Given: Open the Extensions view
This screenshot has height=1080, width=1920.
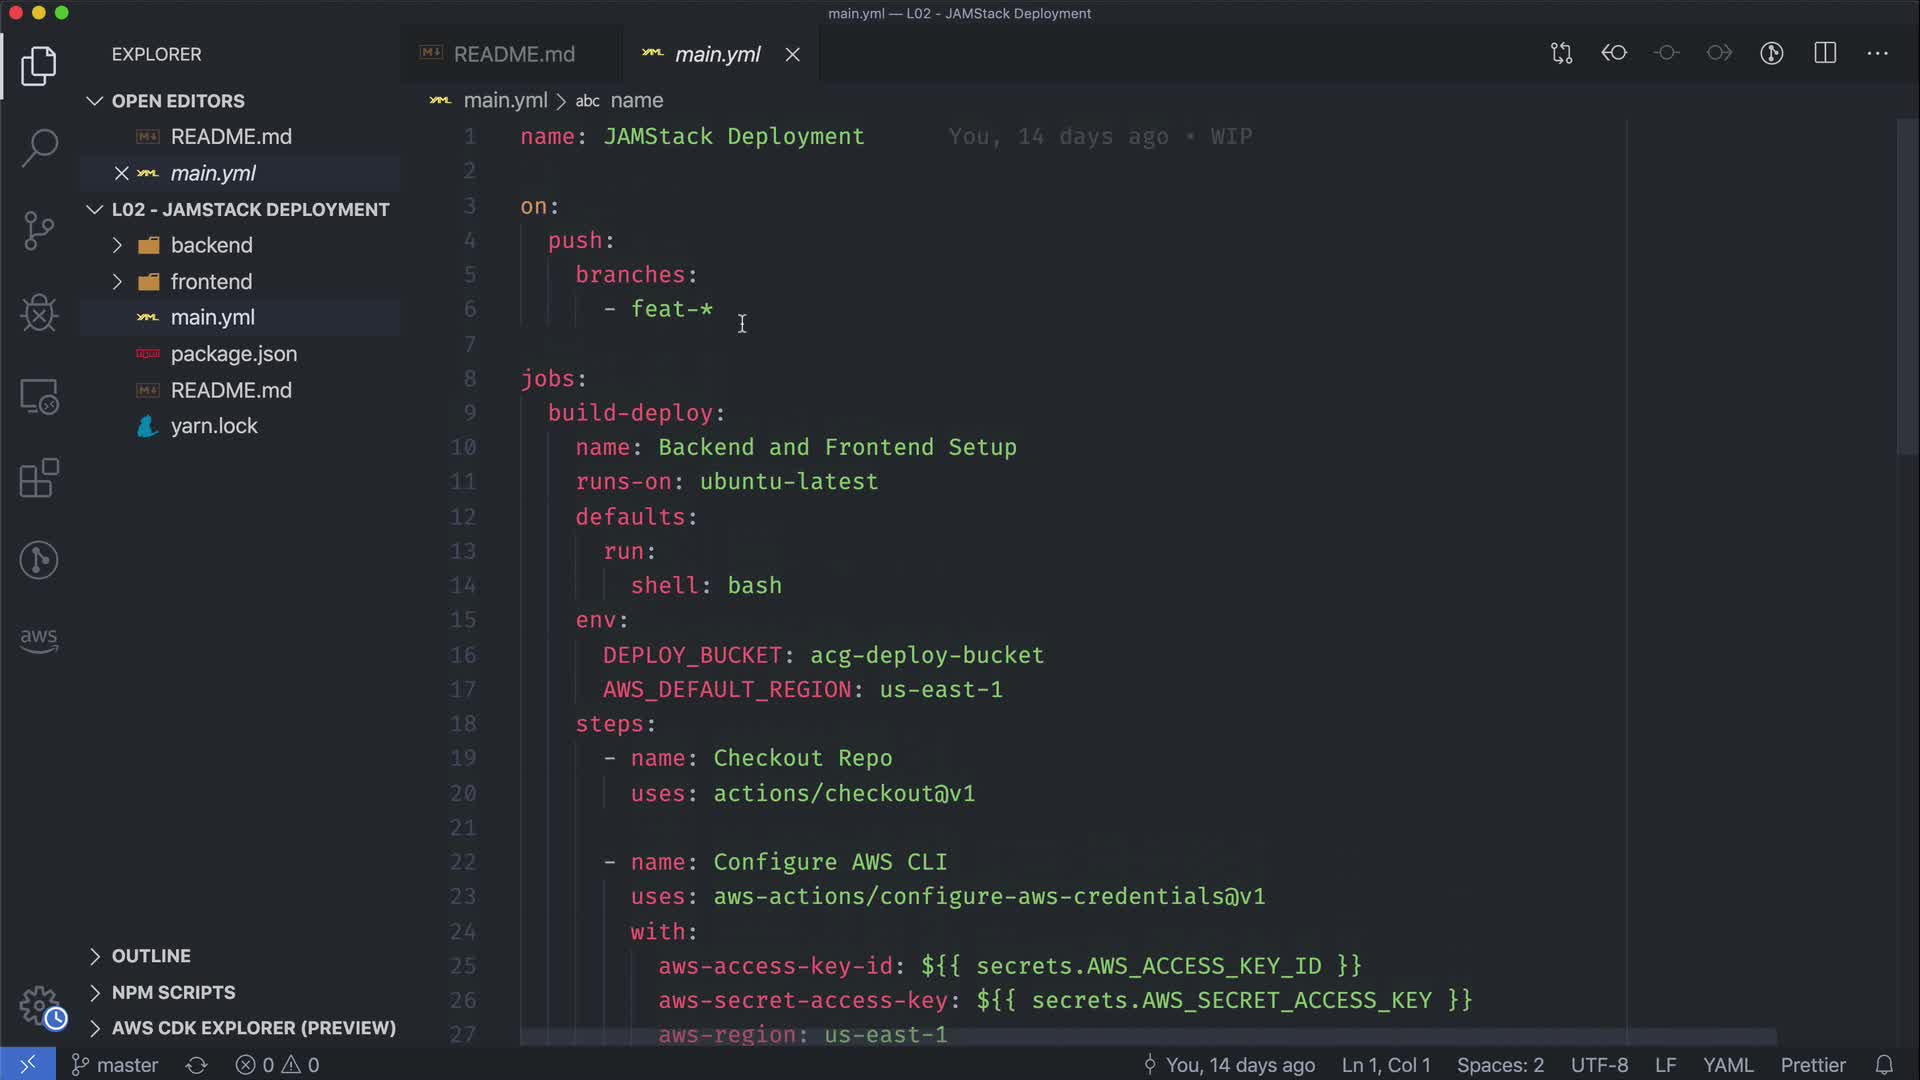Looking at the screenshot, I should 39,478.
